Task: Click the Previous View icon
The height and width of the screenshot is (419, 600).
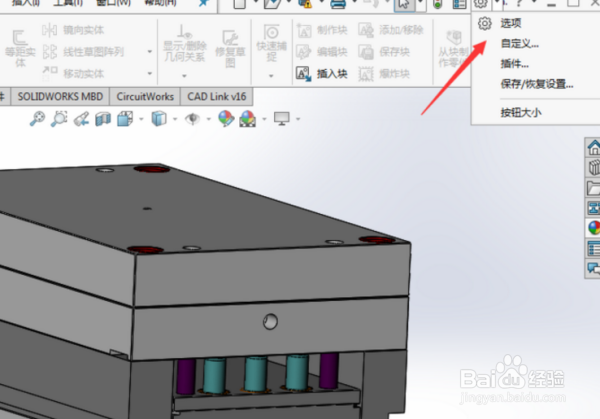Action: [81, 119]
